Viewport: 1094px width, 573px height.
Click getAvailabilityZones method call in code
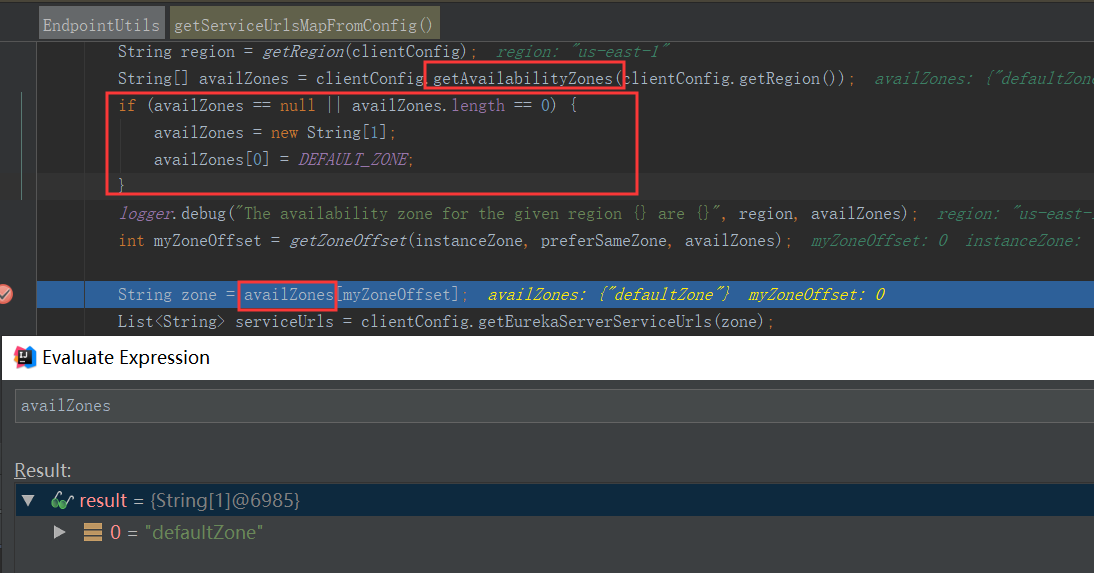[523, 78]
